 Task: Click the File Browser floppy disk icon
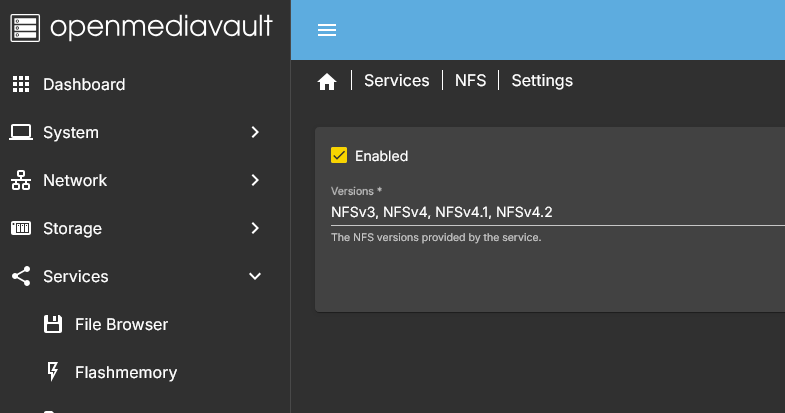pyautogui.click(x=53, y=324)
